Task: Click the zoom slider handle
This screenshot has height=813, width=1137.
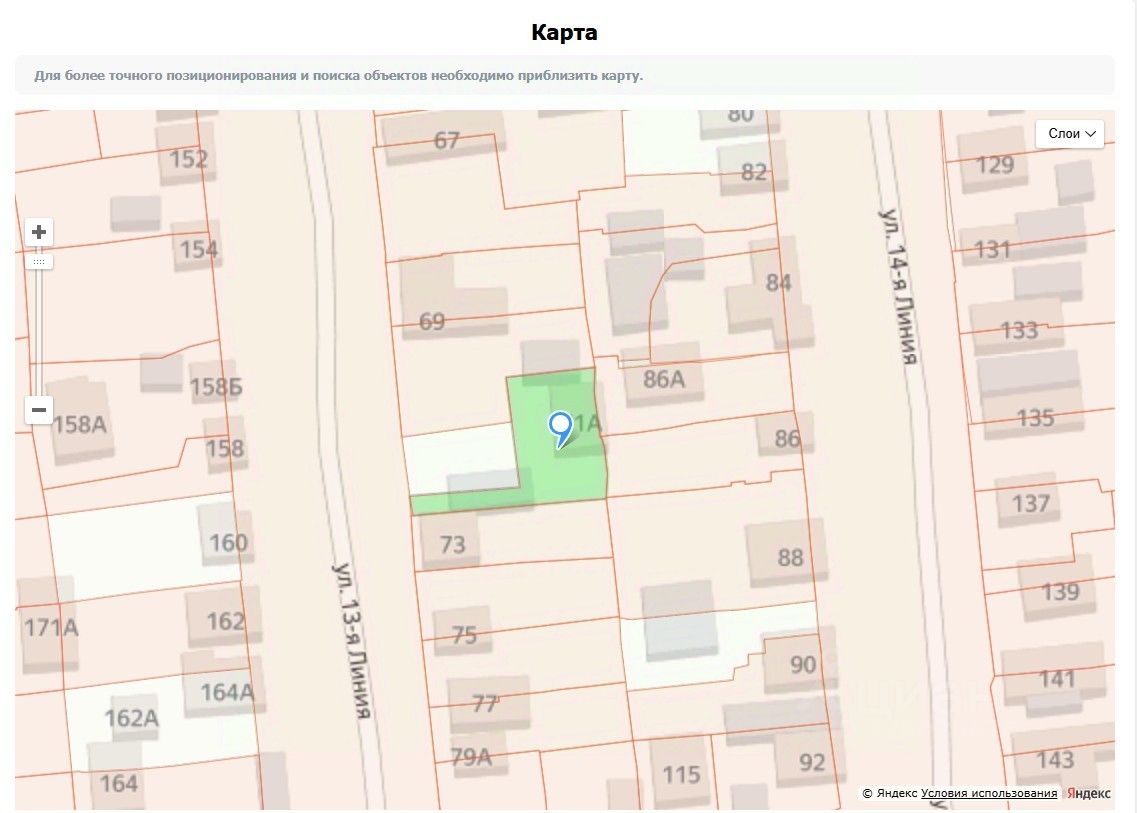Action: pos(39,262)
